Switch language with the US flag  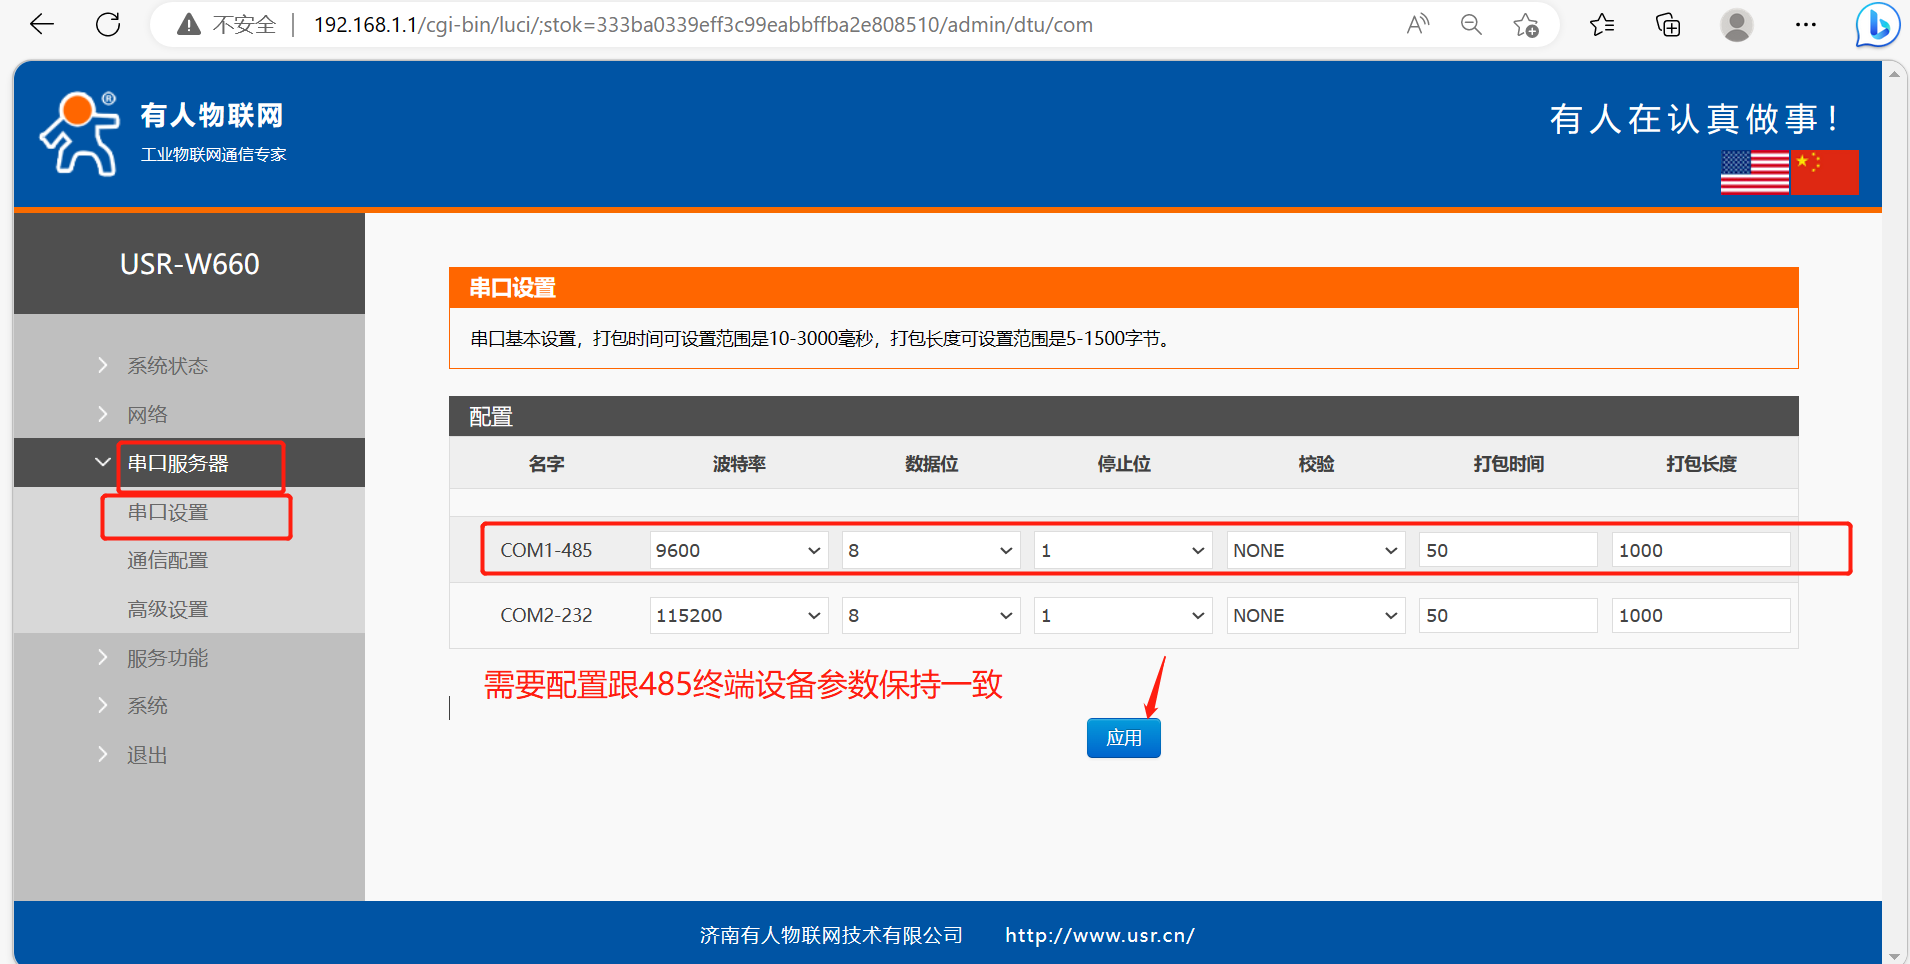(x=1754, y=172)
